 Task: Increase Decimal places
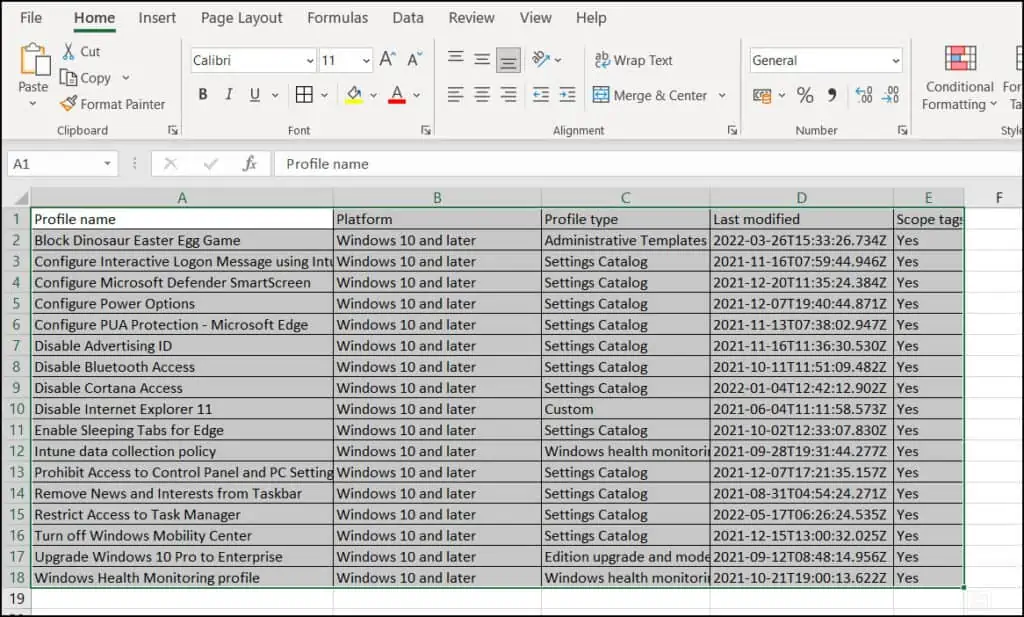click(863, 95)
